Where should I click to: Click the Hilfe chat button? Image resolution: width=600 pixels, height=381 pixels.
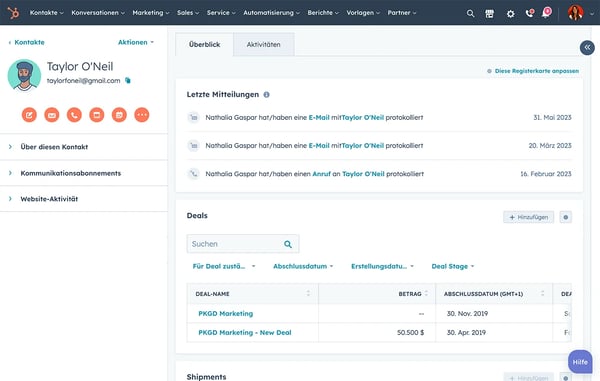click(580, 362)
